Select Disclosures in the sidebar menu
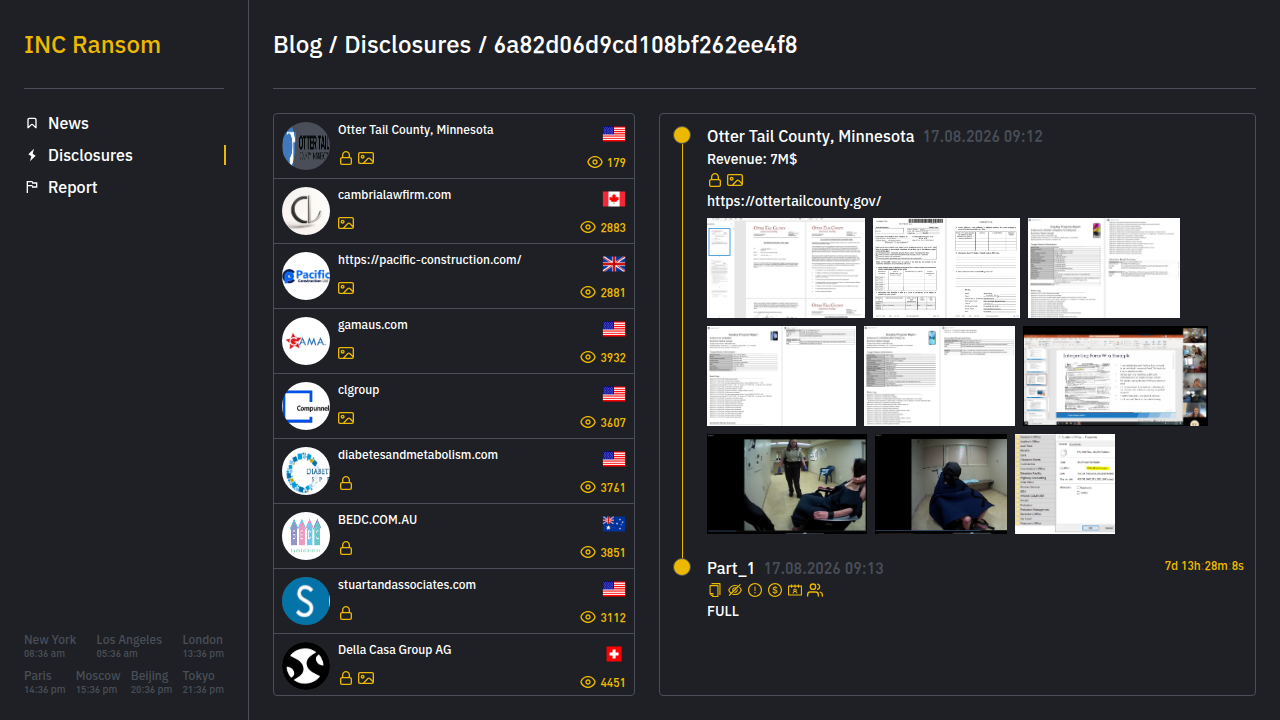The width and height of the screenshot is (1280, 720). coord(90,155)
